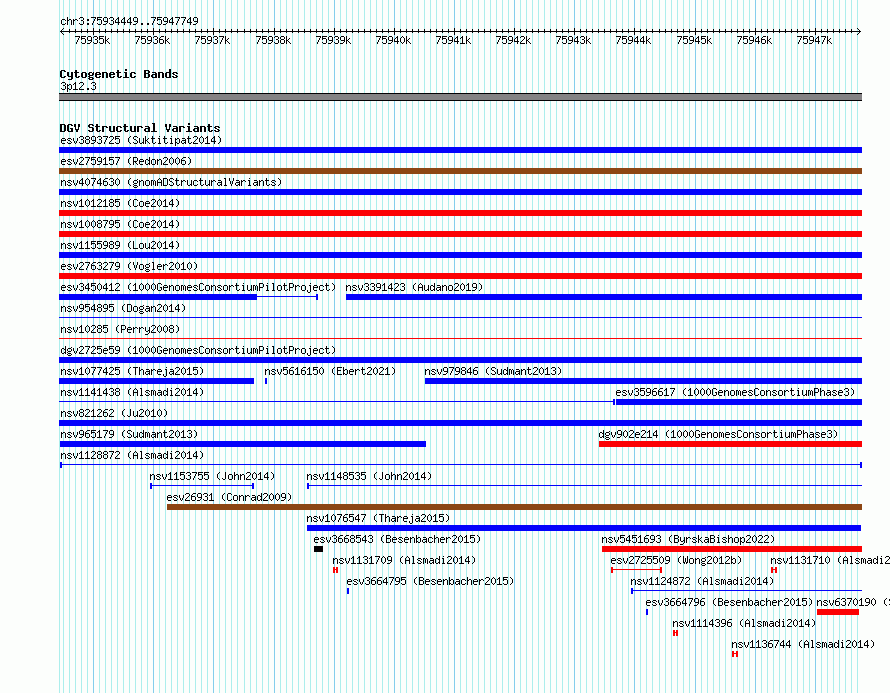Click the 75947k ruler position
The height and width of the screenshot is (693, 890).
click(x=814, y=40)
